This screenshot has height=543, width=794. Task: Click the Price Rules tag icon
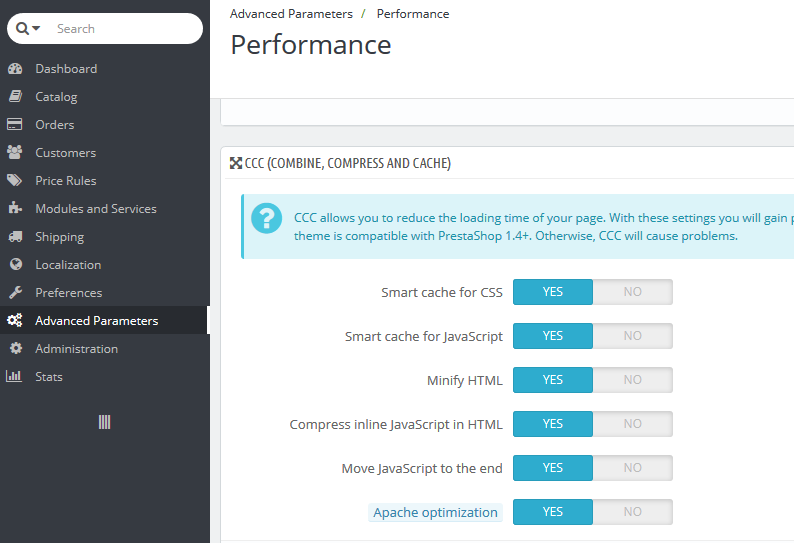(15, 181)
